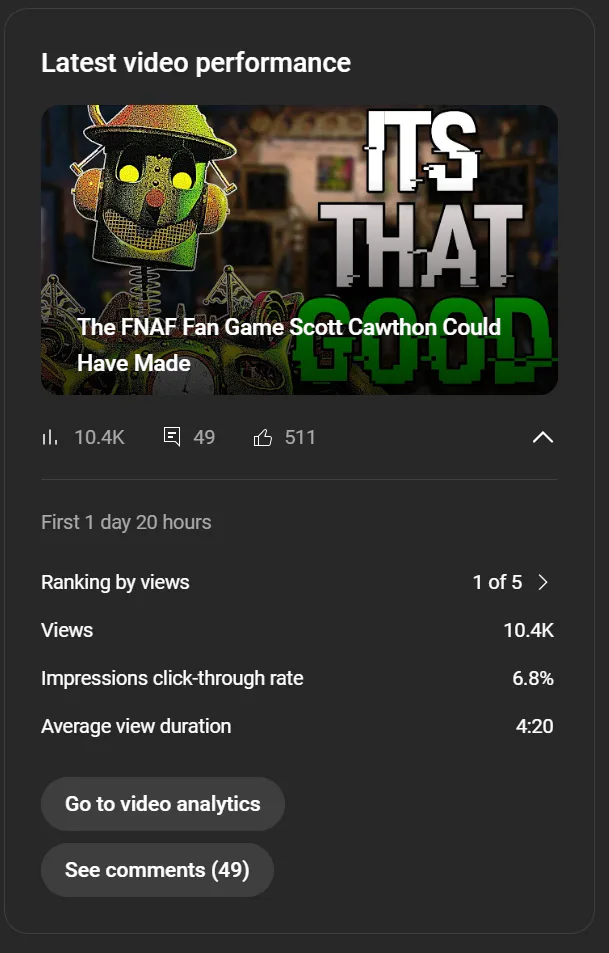
Task: Click the 10.4K view count beside the chart icon
Action: (x=100, y=438)
